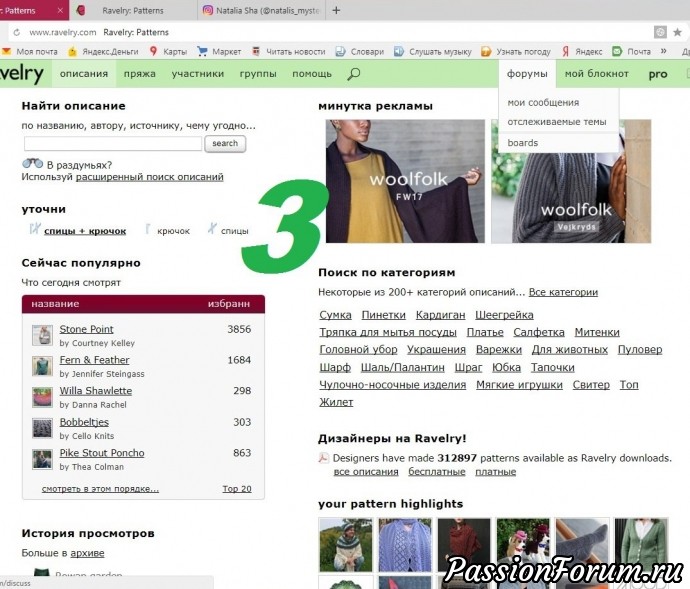Image resolution: width=690 pixels, height=589 pixels.
Task: Bookmark page with the star icon
Action: tap(678, 32)
